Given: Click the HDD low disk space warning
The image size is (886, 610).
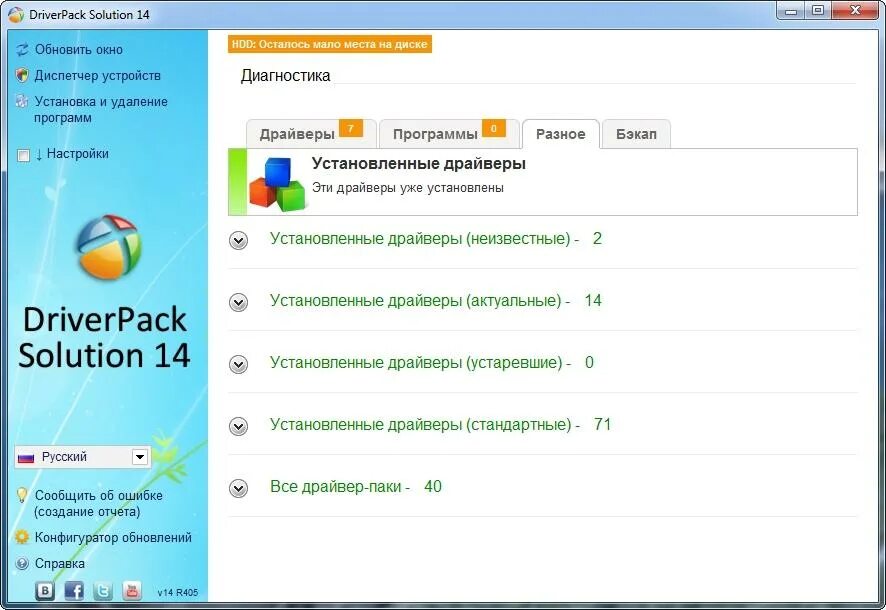Looking at the screenshot, I should [x=330, y=44].
